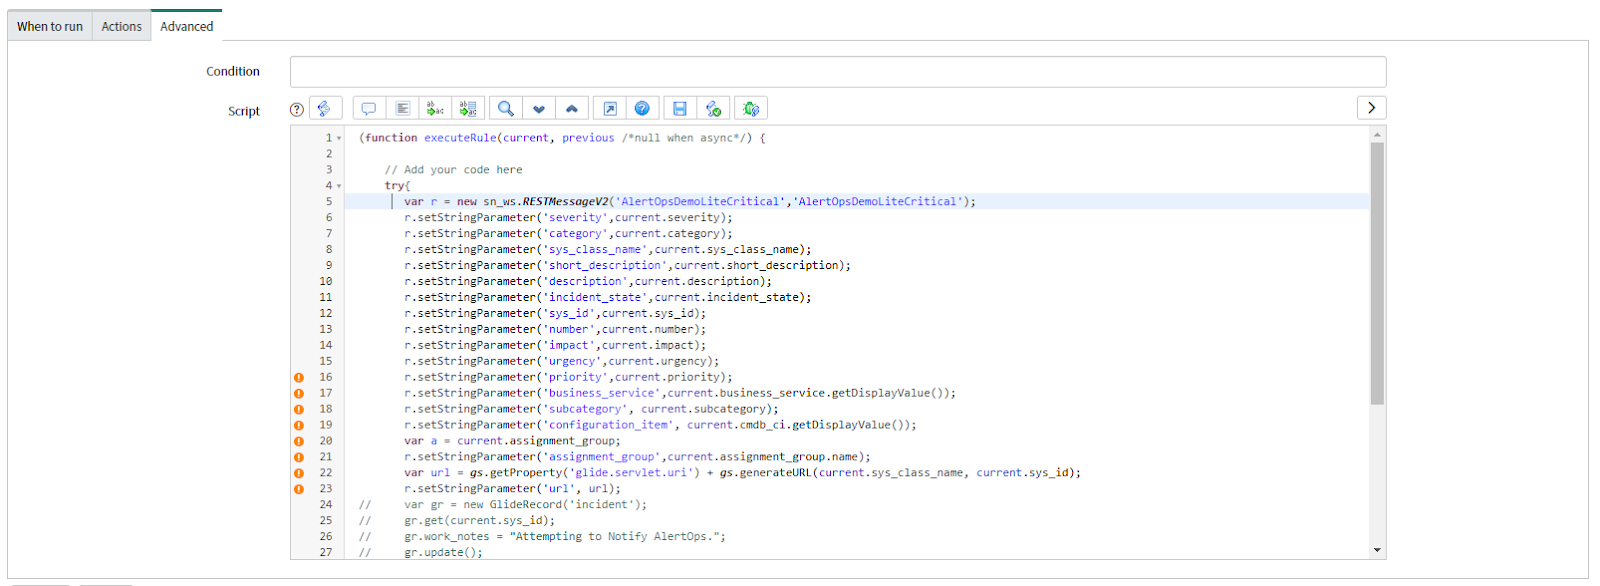Click the circled question mark beside Script
This screenshot has width=1600, height=586.
pos(297,110)
